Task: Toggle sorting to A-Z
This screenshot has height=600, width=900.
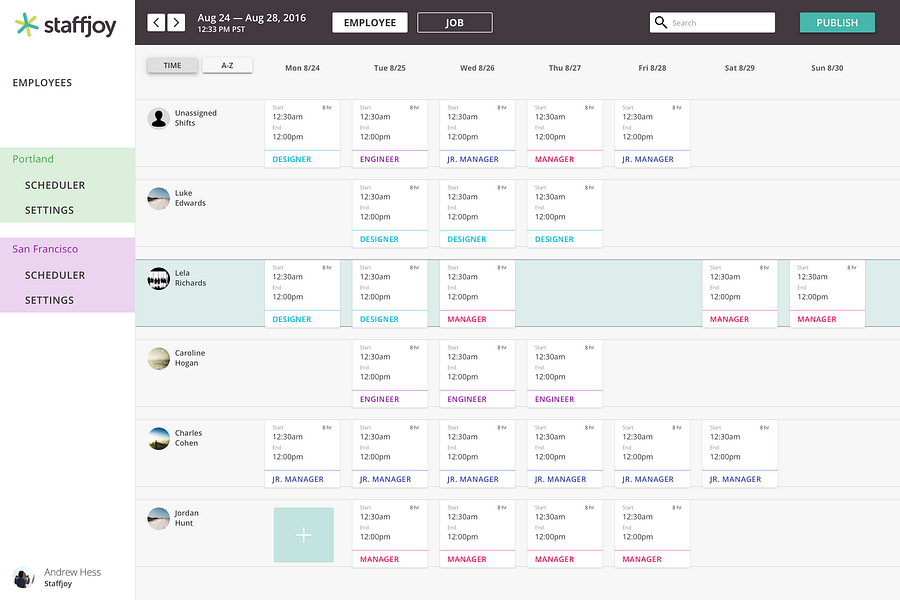Action: pos(227,65)
